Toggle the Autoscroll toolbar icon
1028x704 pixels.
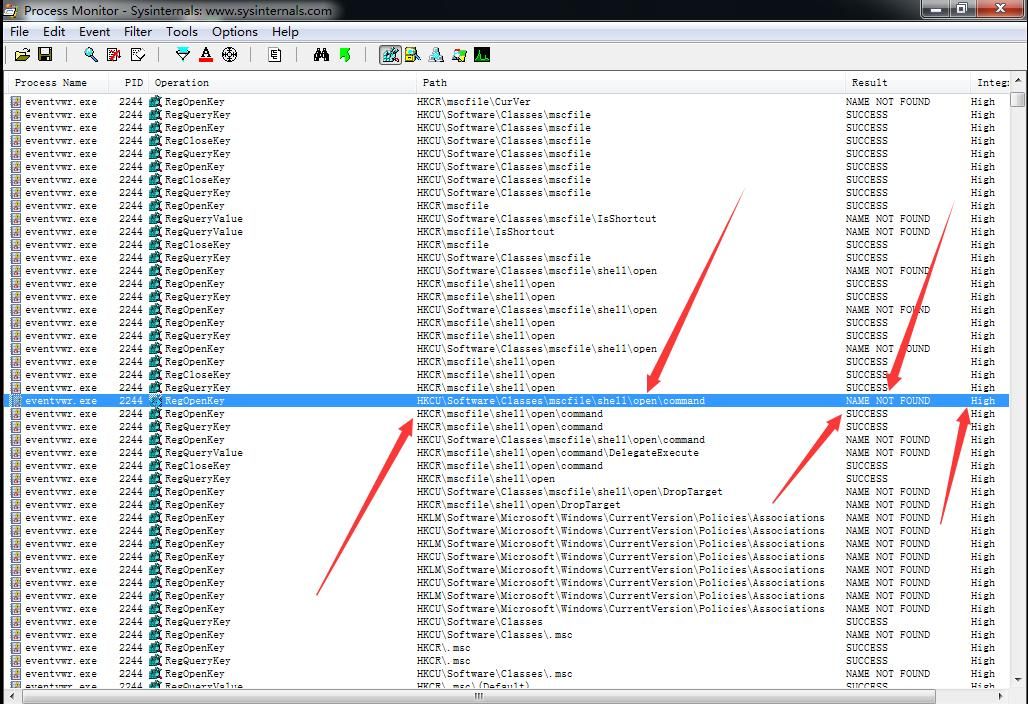click(114, 55)
